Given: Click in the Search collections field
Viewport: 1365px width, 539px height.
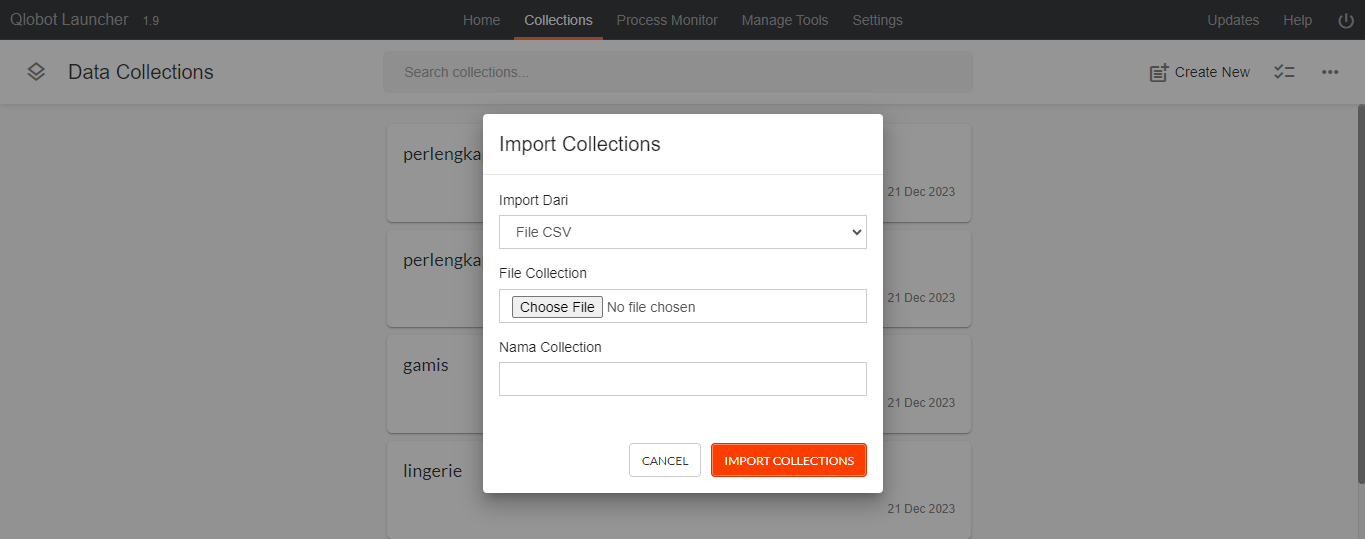Looking at the screenshot, I should coord(678,72).
